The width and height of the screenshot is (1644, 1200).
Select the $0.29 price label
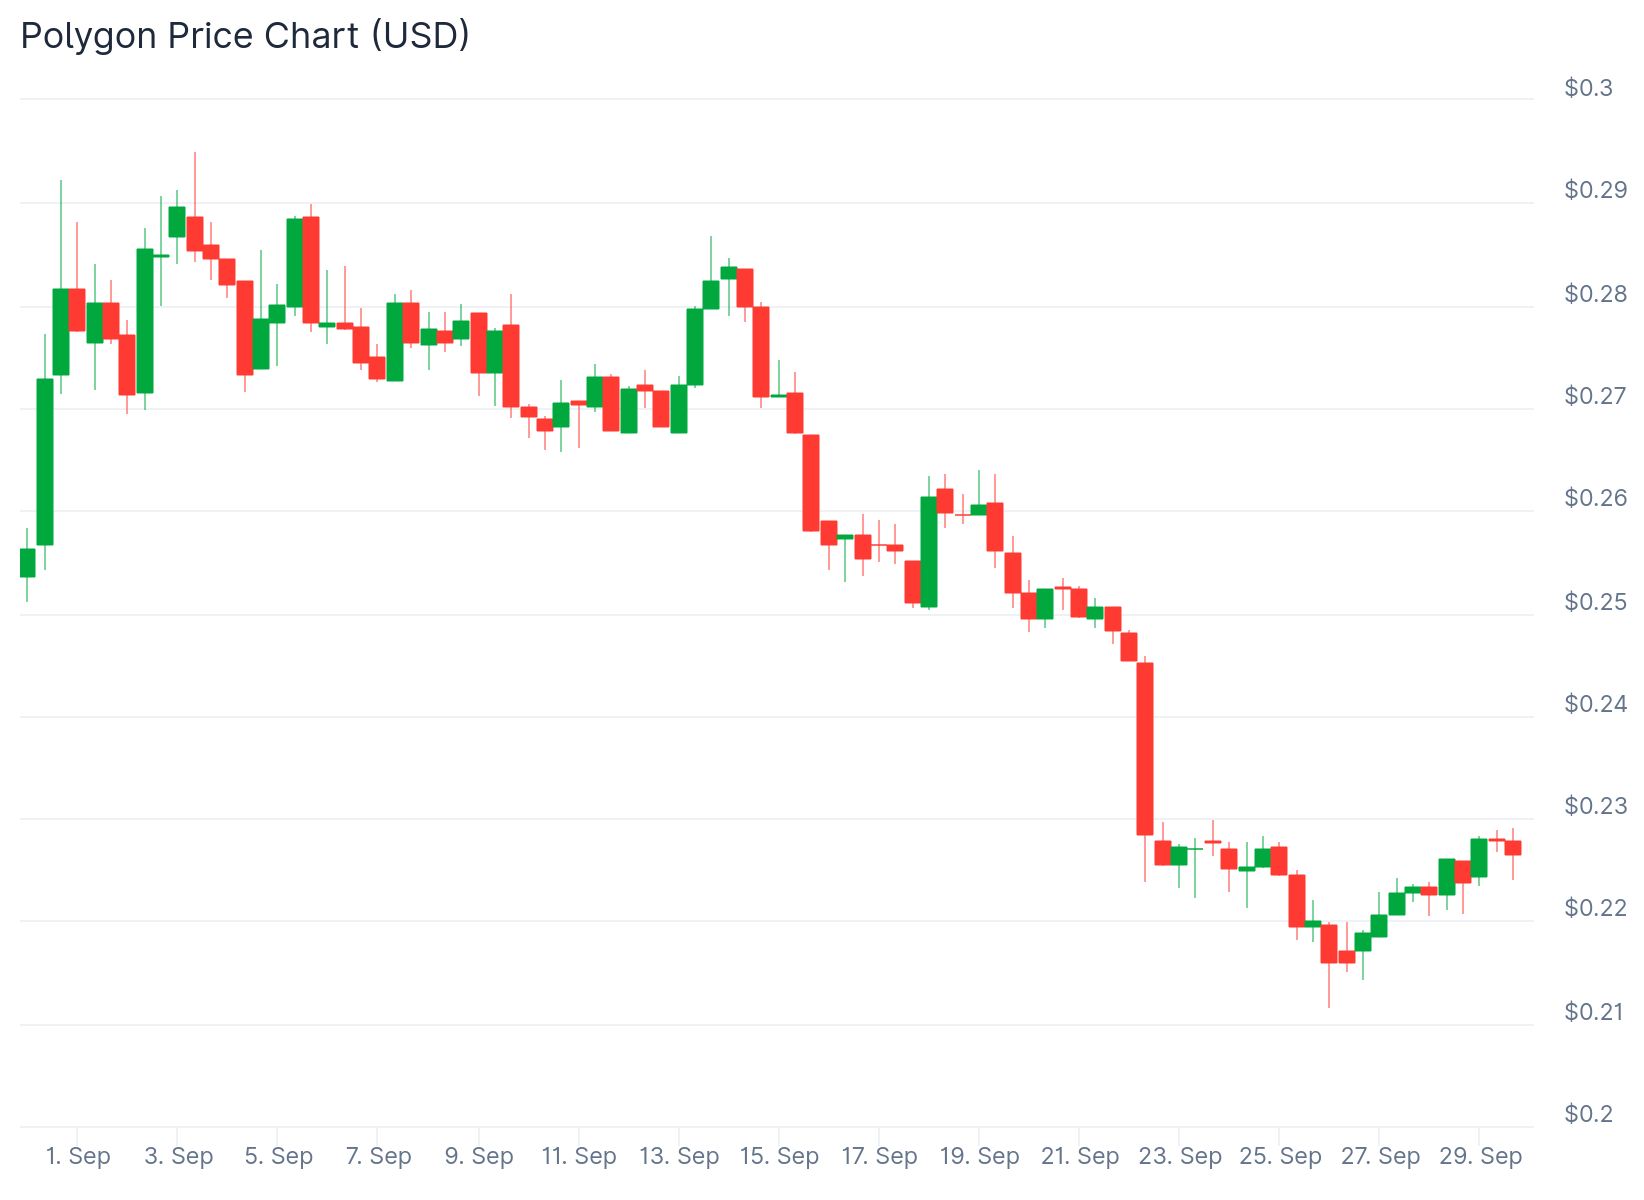tap(1595, 190)
